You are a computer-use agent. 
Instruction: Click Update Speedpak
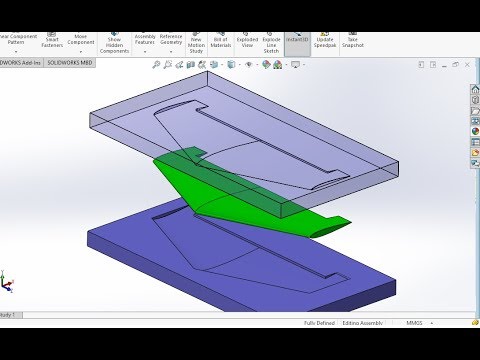[x=325, y=40]
